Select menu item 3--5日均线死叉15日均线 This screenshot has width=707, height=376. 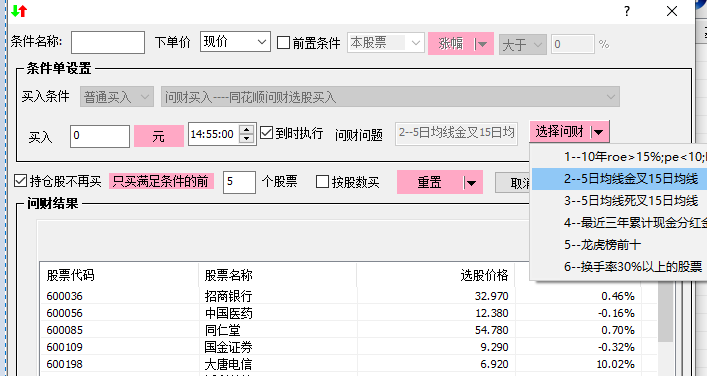631,201
